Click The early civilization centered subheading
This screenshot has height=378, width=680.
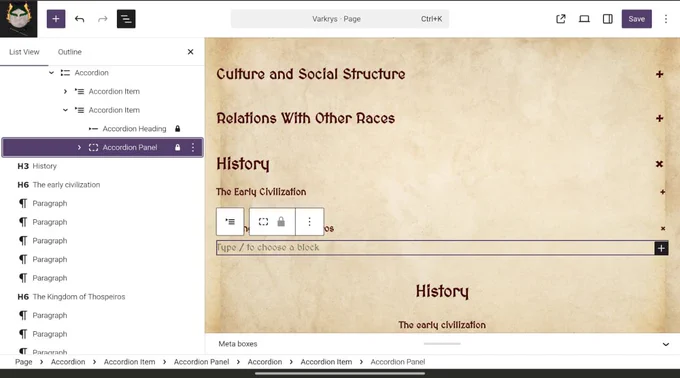pyautogui.click(x=442, y=325)
